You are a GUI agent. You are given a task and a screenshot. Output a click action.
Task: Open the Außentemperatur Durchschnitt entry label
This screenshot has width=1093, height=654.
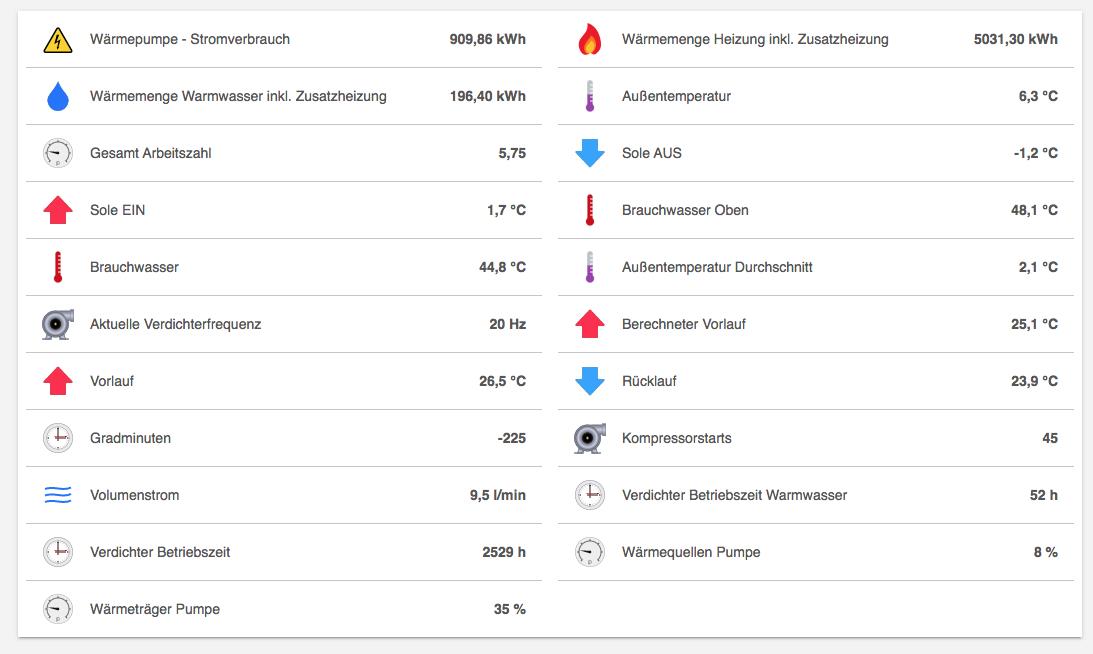(x=717, y=267)
